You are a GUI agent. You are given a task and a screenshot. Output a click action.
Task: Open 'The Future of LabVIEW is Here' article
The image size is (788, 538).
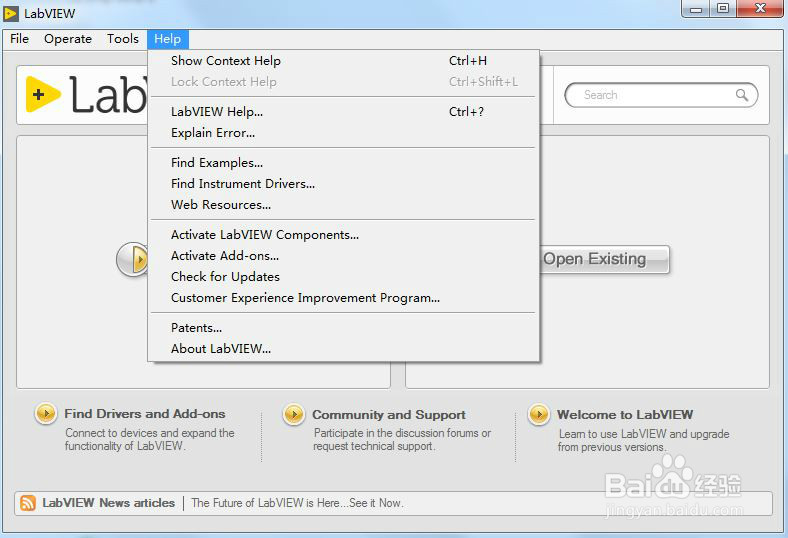point(297,503)
